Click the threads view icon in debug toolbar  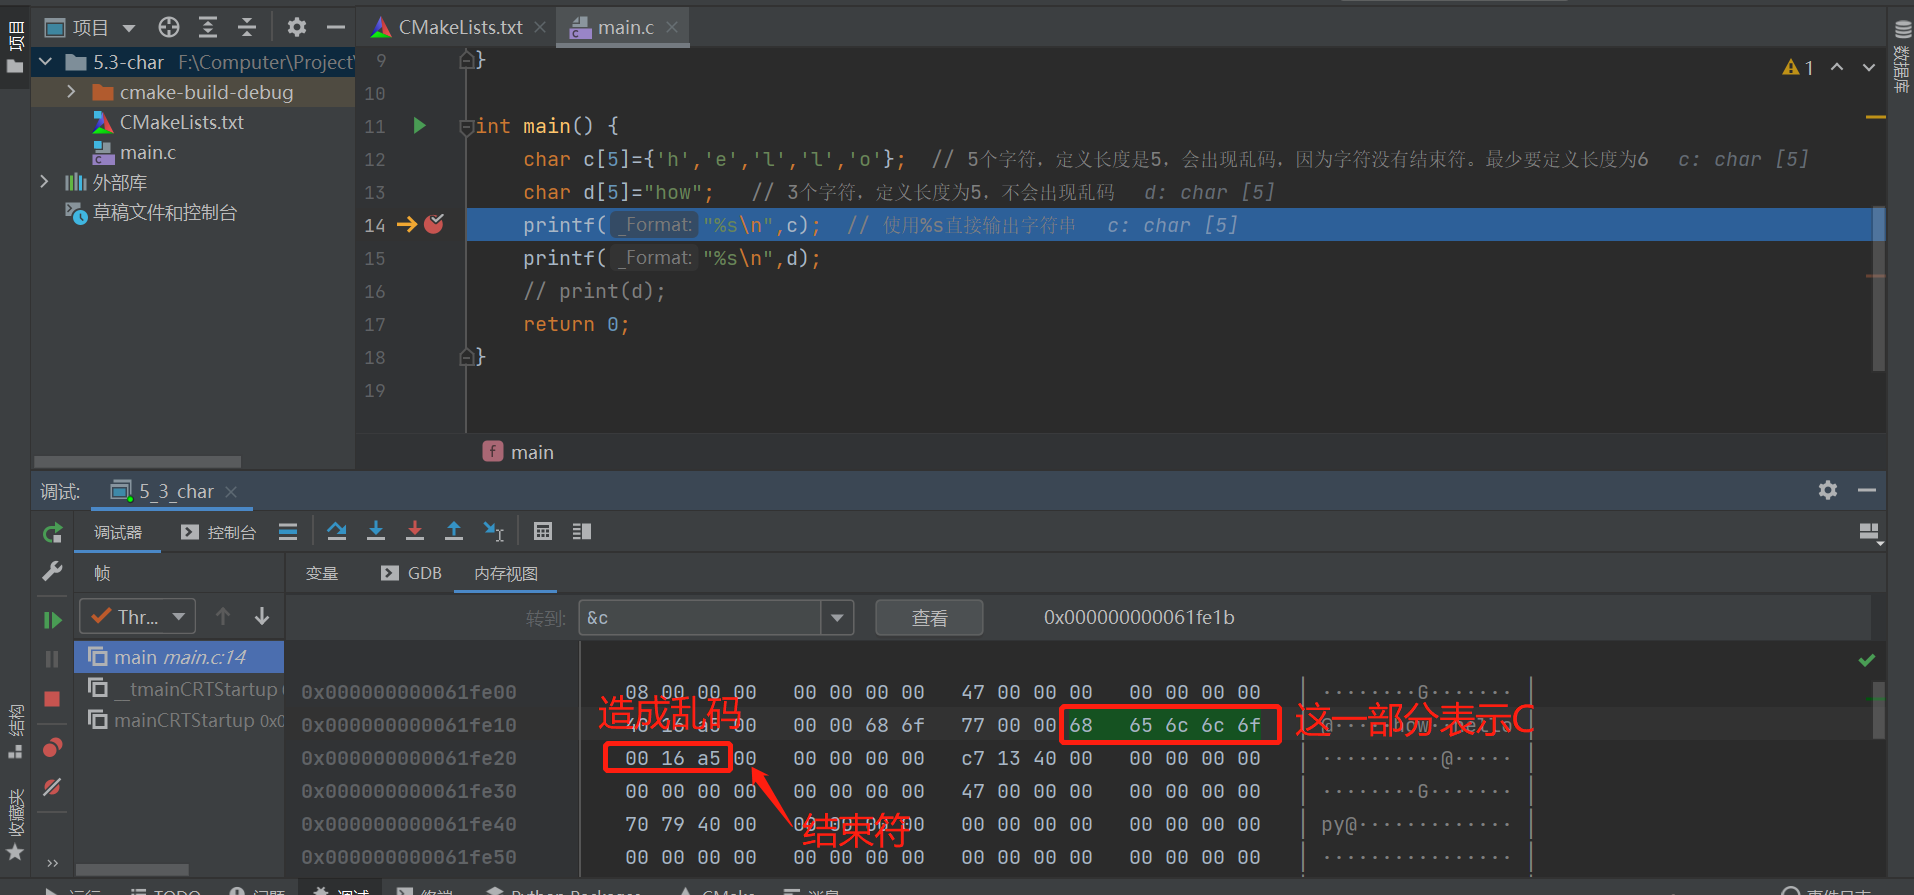582,531
